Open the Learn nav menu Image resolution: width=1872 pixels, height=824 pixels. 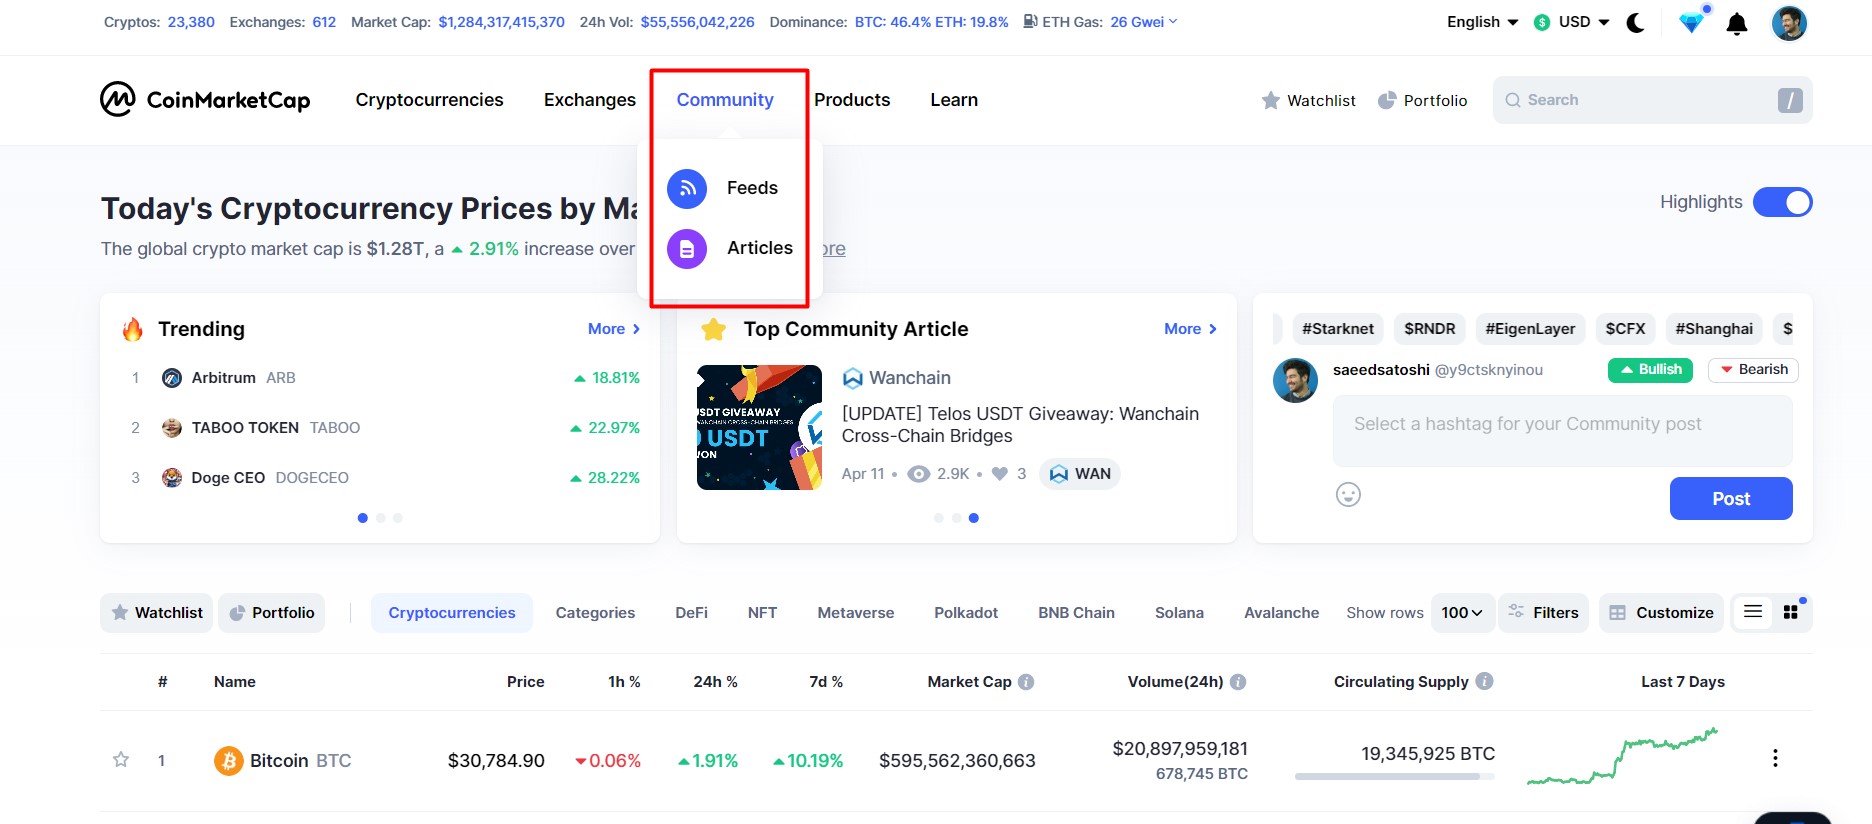pyautogui.click(x=954, y=100)
